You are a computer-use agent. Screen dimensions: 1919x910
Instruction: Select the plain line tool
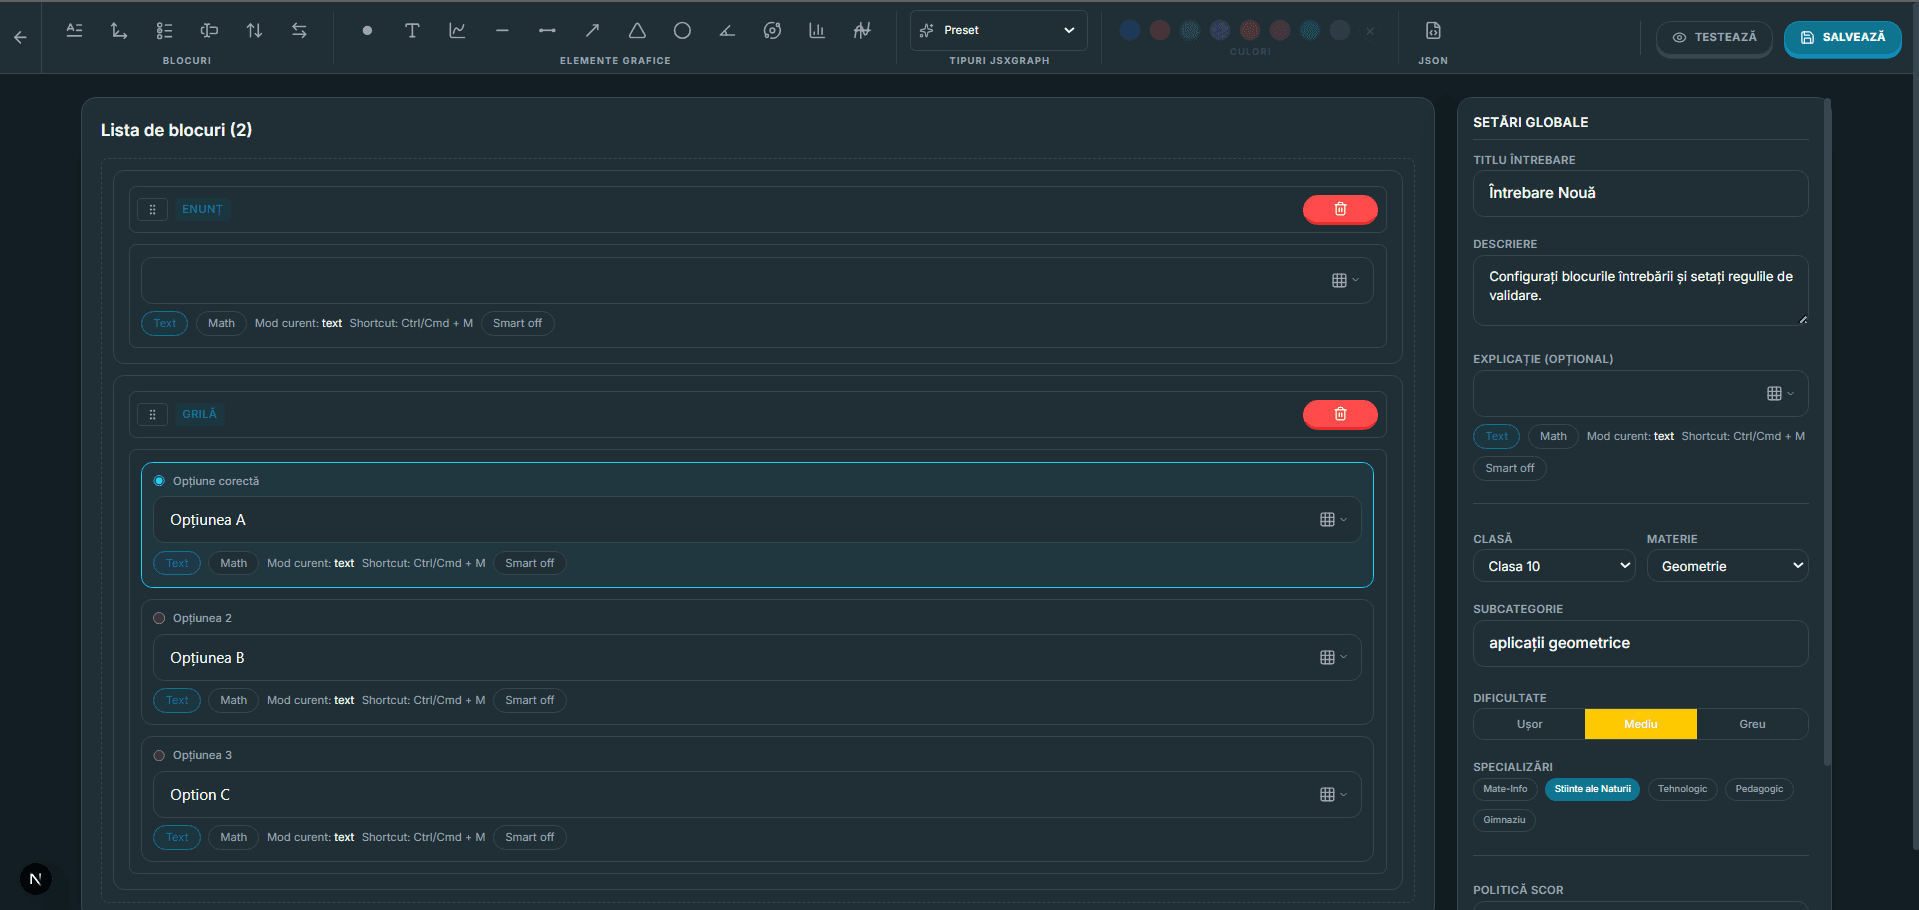tap(502, 31)
